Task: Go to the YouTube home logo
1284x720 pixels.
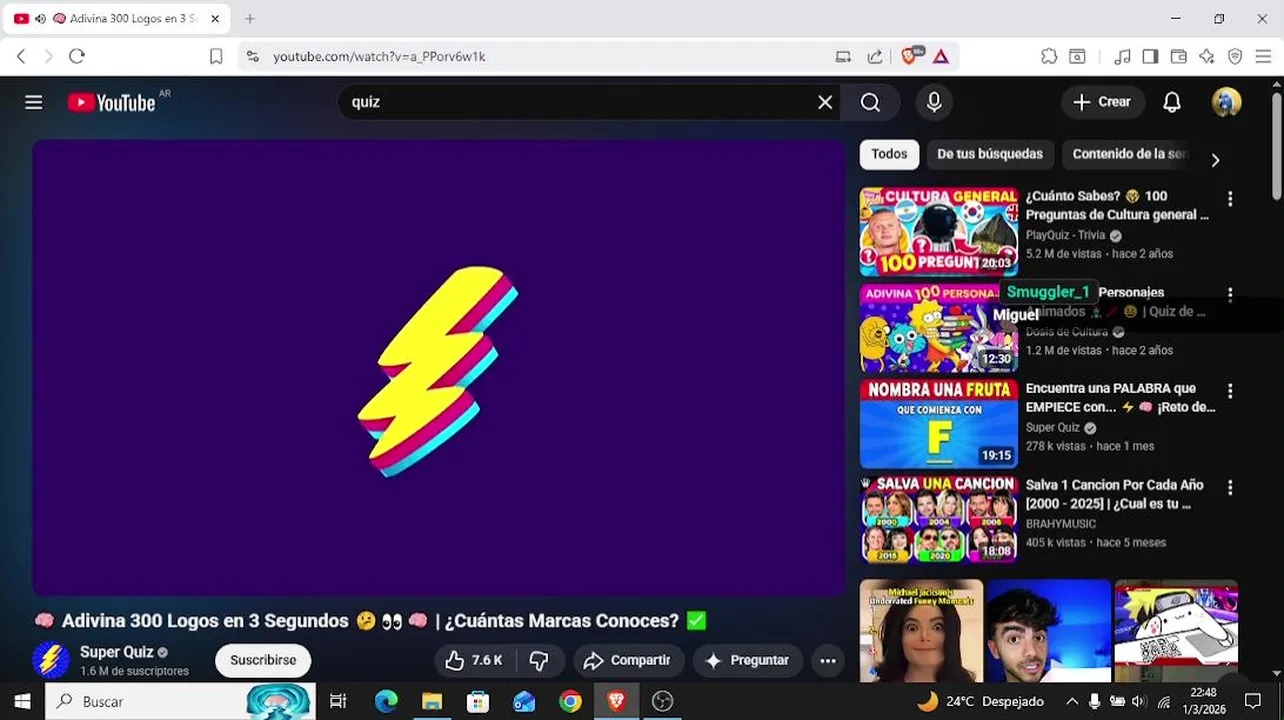Action: coord(112,102)
